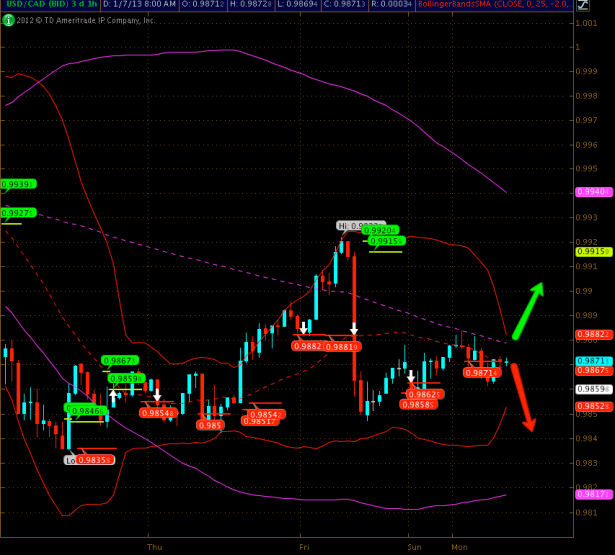Click the green info icon below the symbol
615x555 pixels.
click(7, 20)
